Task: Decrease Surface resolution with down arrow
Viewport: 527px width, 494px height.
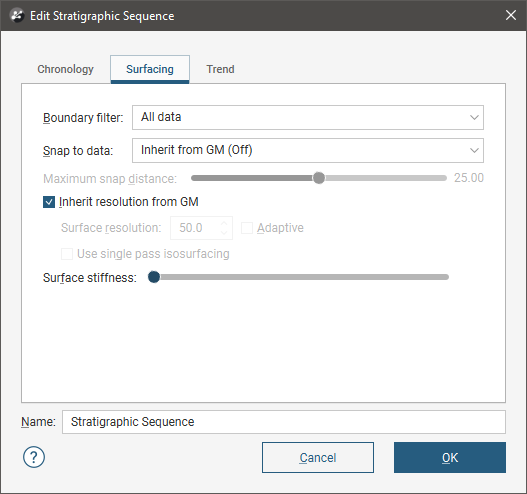Action: pos(224,233)
